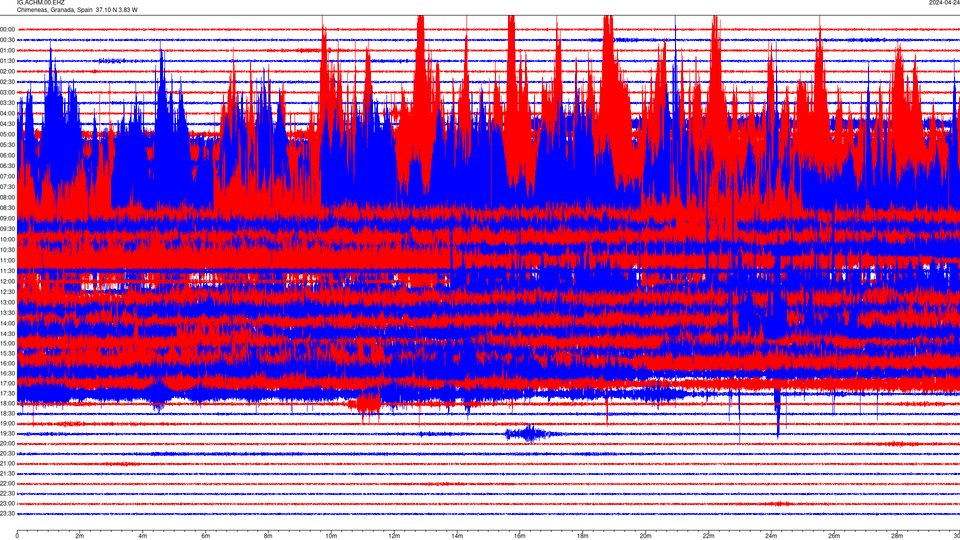The width and height of the screenshot is (960, 540).
Task: Select the 07:30 time row label
Action: click(x=7, y=187)
